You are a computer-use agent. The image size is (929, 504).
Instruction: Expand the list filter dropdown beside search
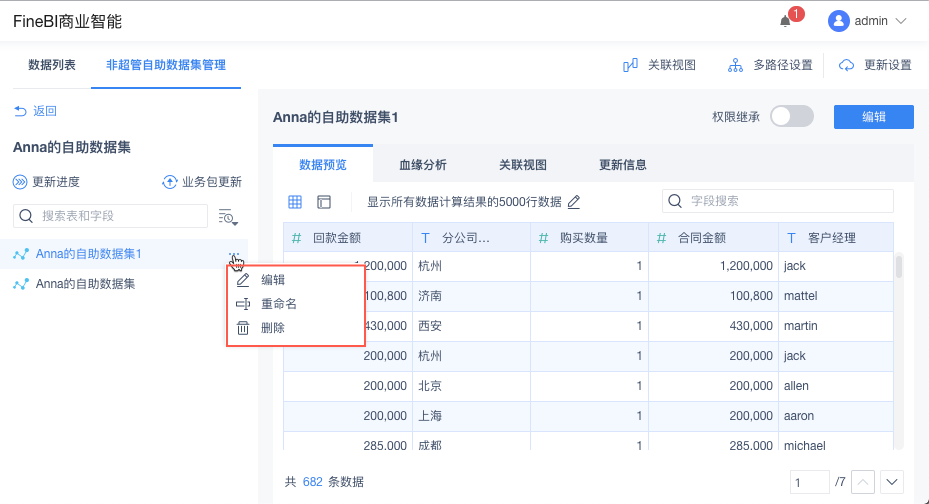(x=227, y=216)
